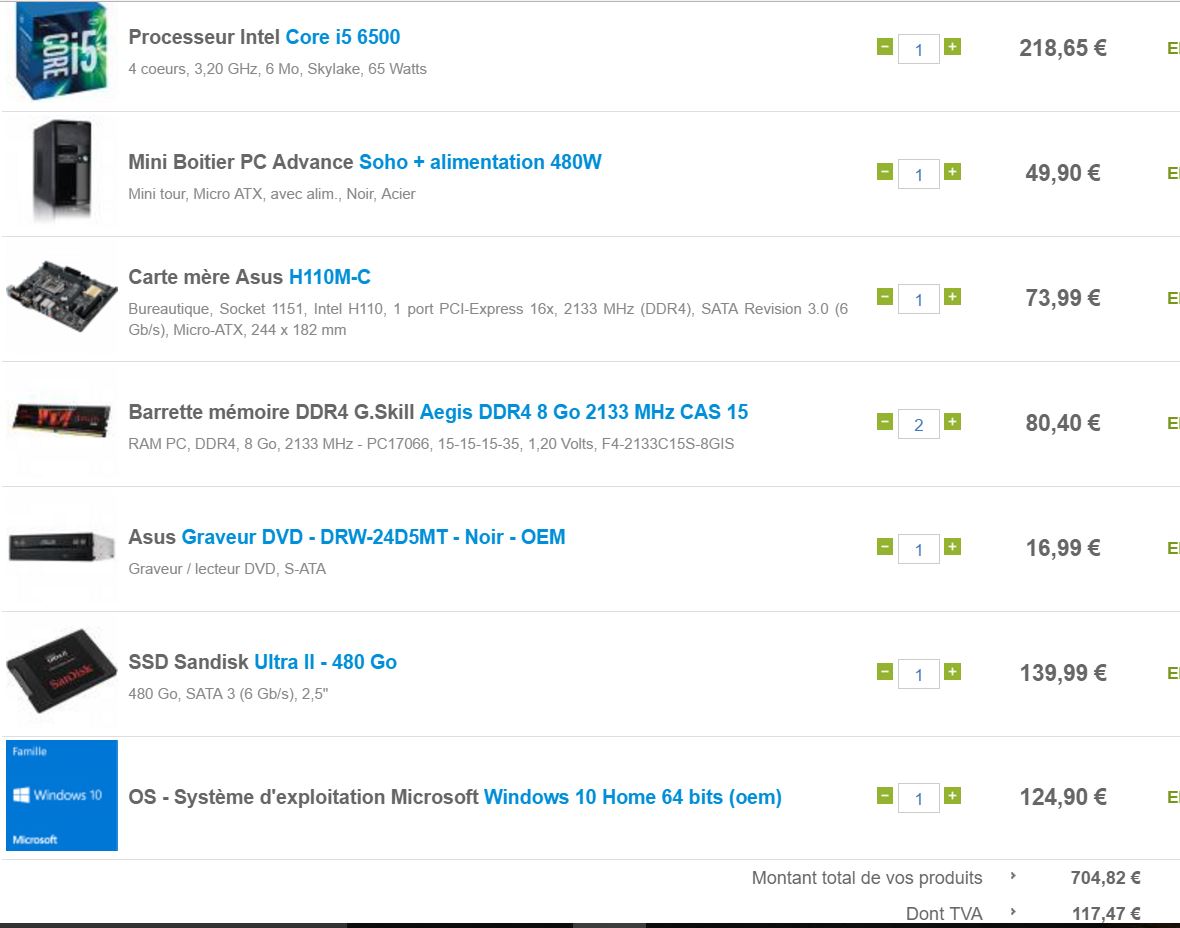Click the Sandisk SSD thumbnail
This screenshot has height=928, width=1180.
(x=62, y=671)
